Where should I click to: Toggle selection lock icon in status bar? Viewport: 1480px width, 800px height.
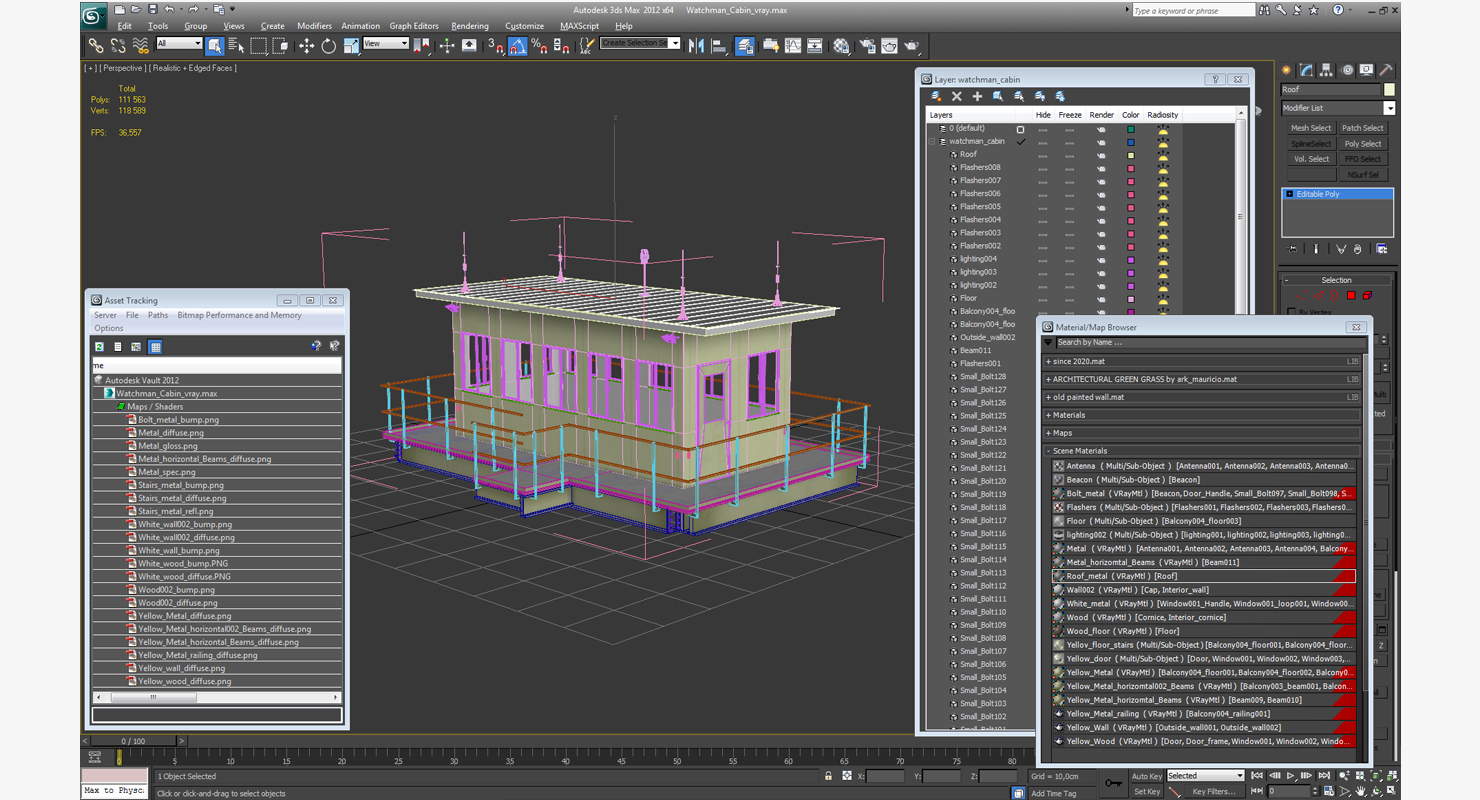click(828, 776)
